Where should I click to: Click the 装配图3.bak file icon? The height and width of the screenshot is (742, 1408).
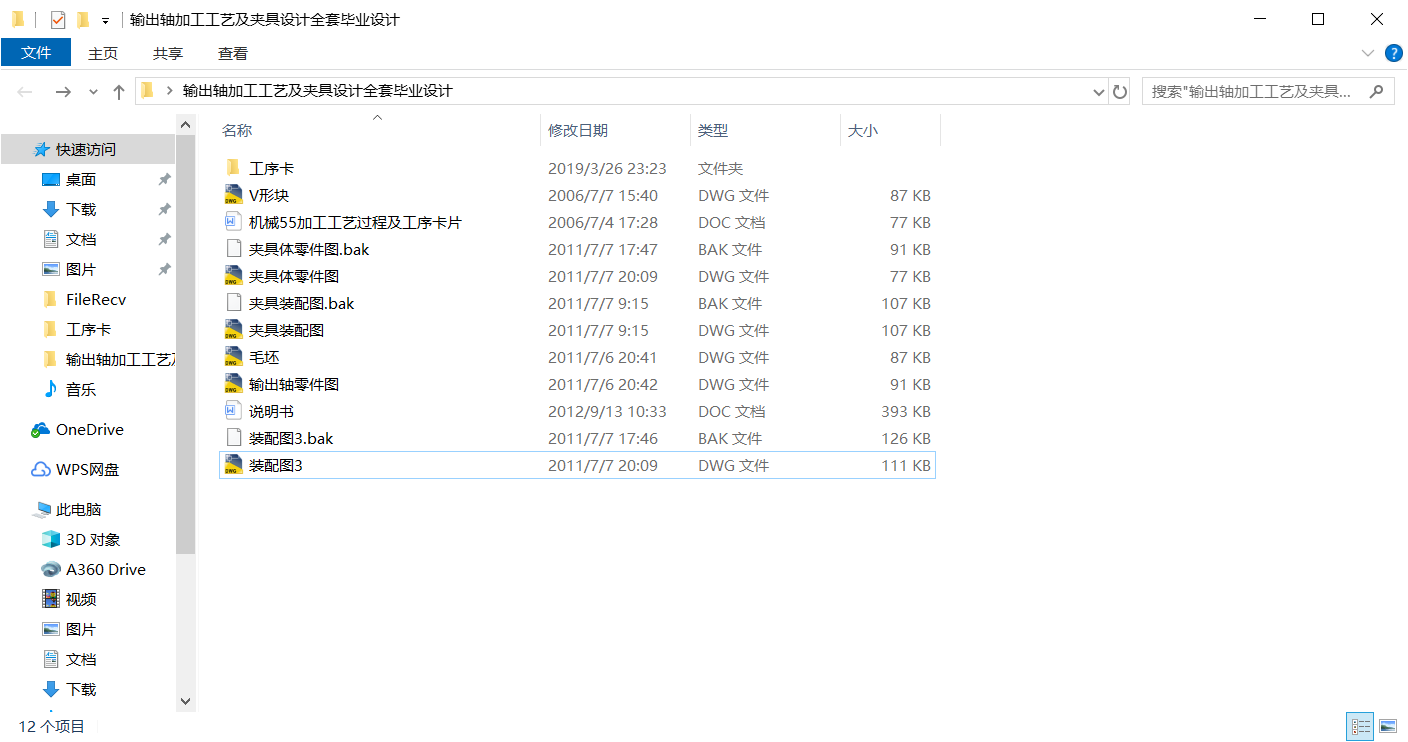point(233,438)
